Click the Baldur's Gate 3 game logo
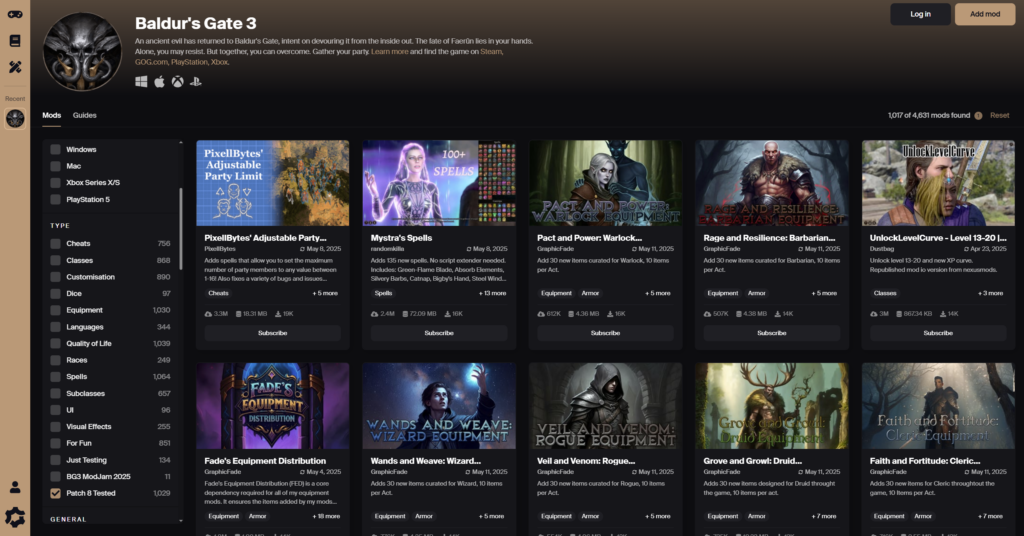The image size is (1024, 536). 82,52
